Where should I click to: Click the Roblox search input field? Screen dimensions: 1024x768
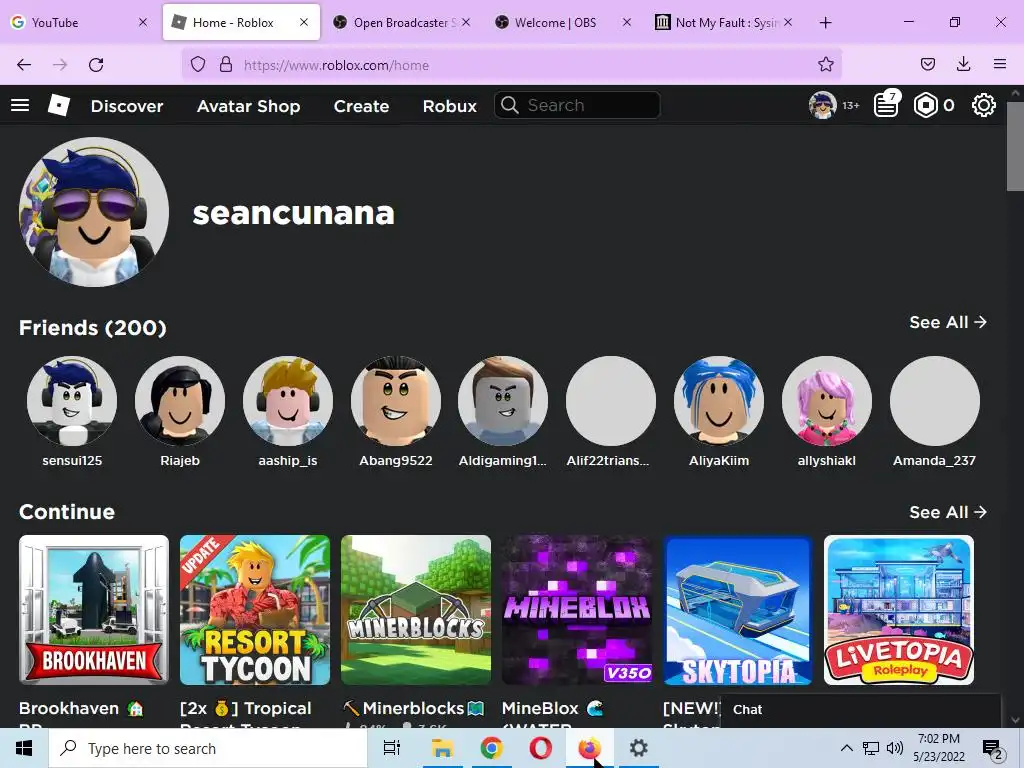577,105
